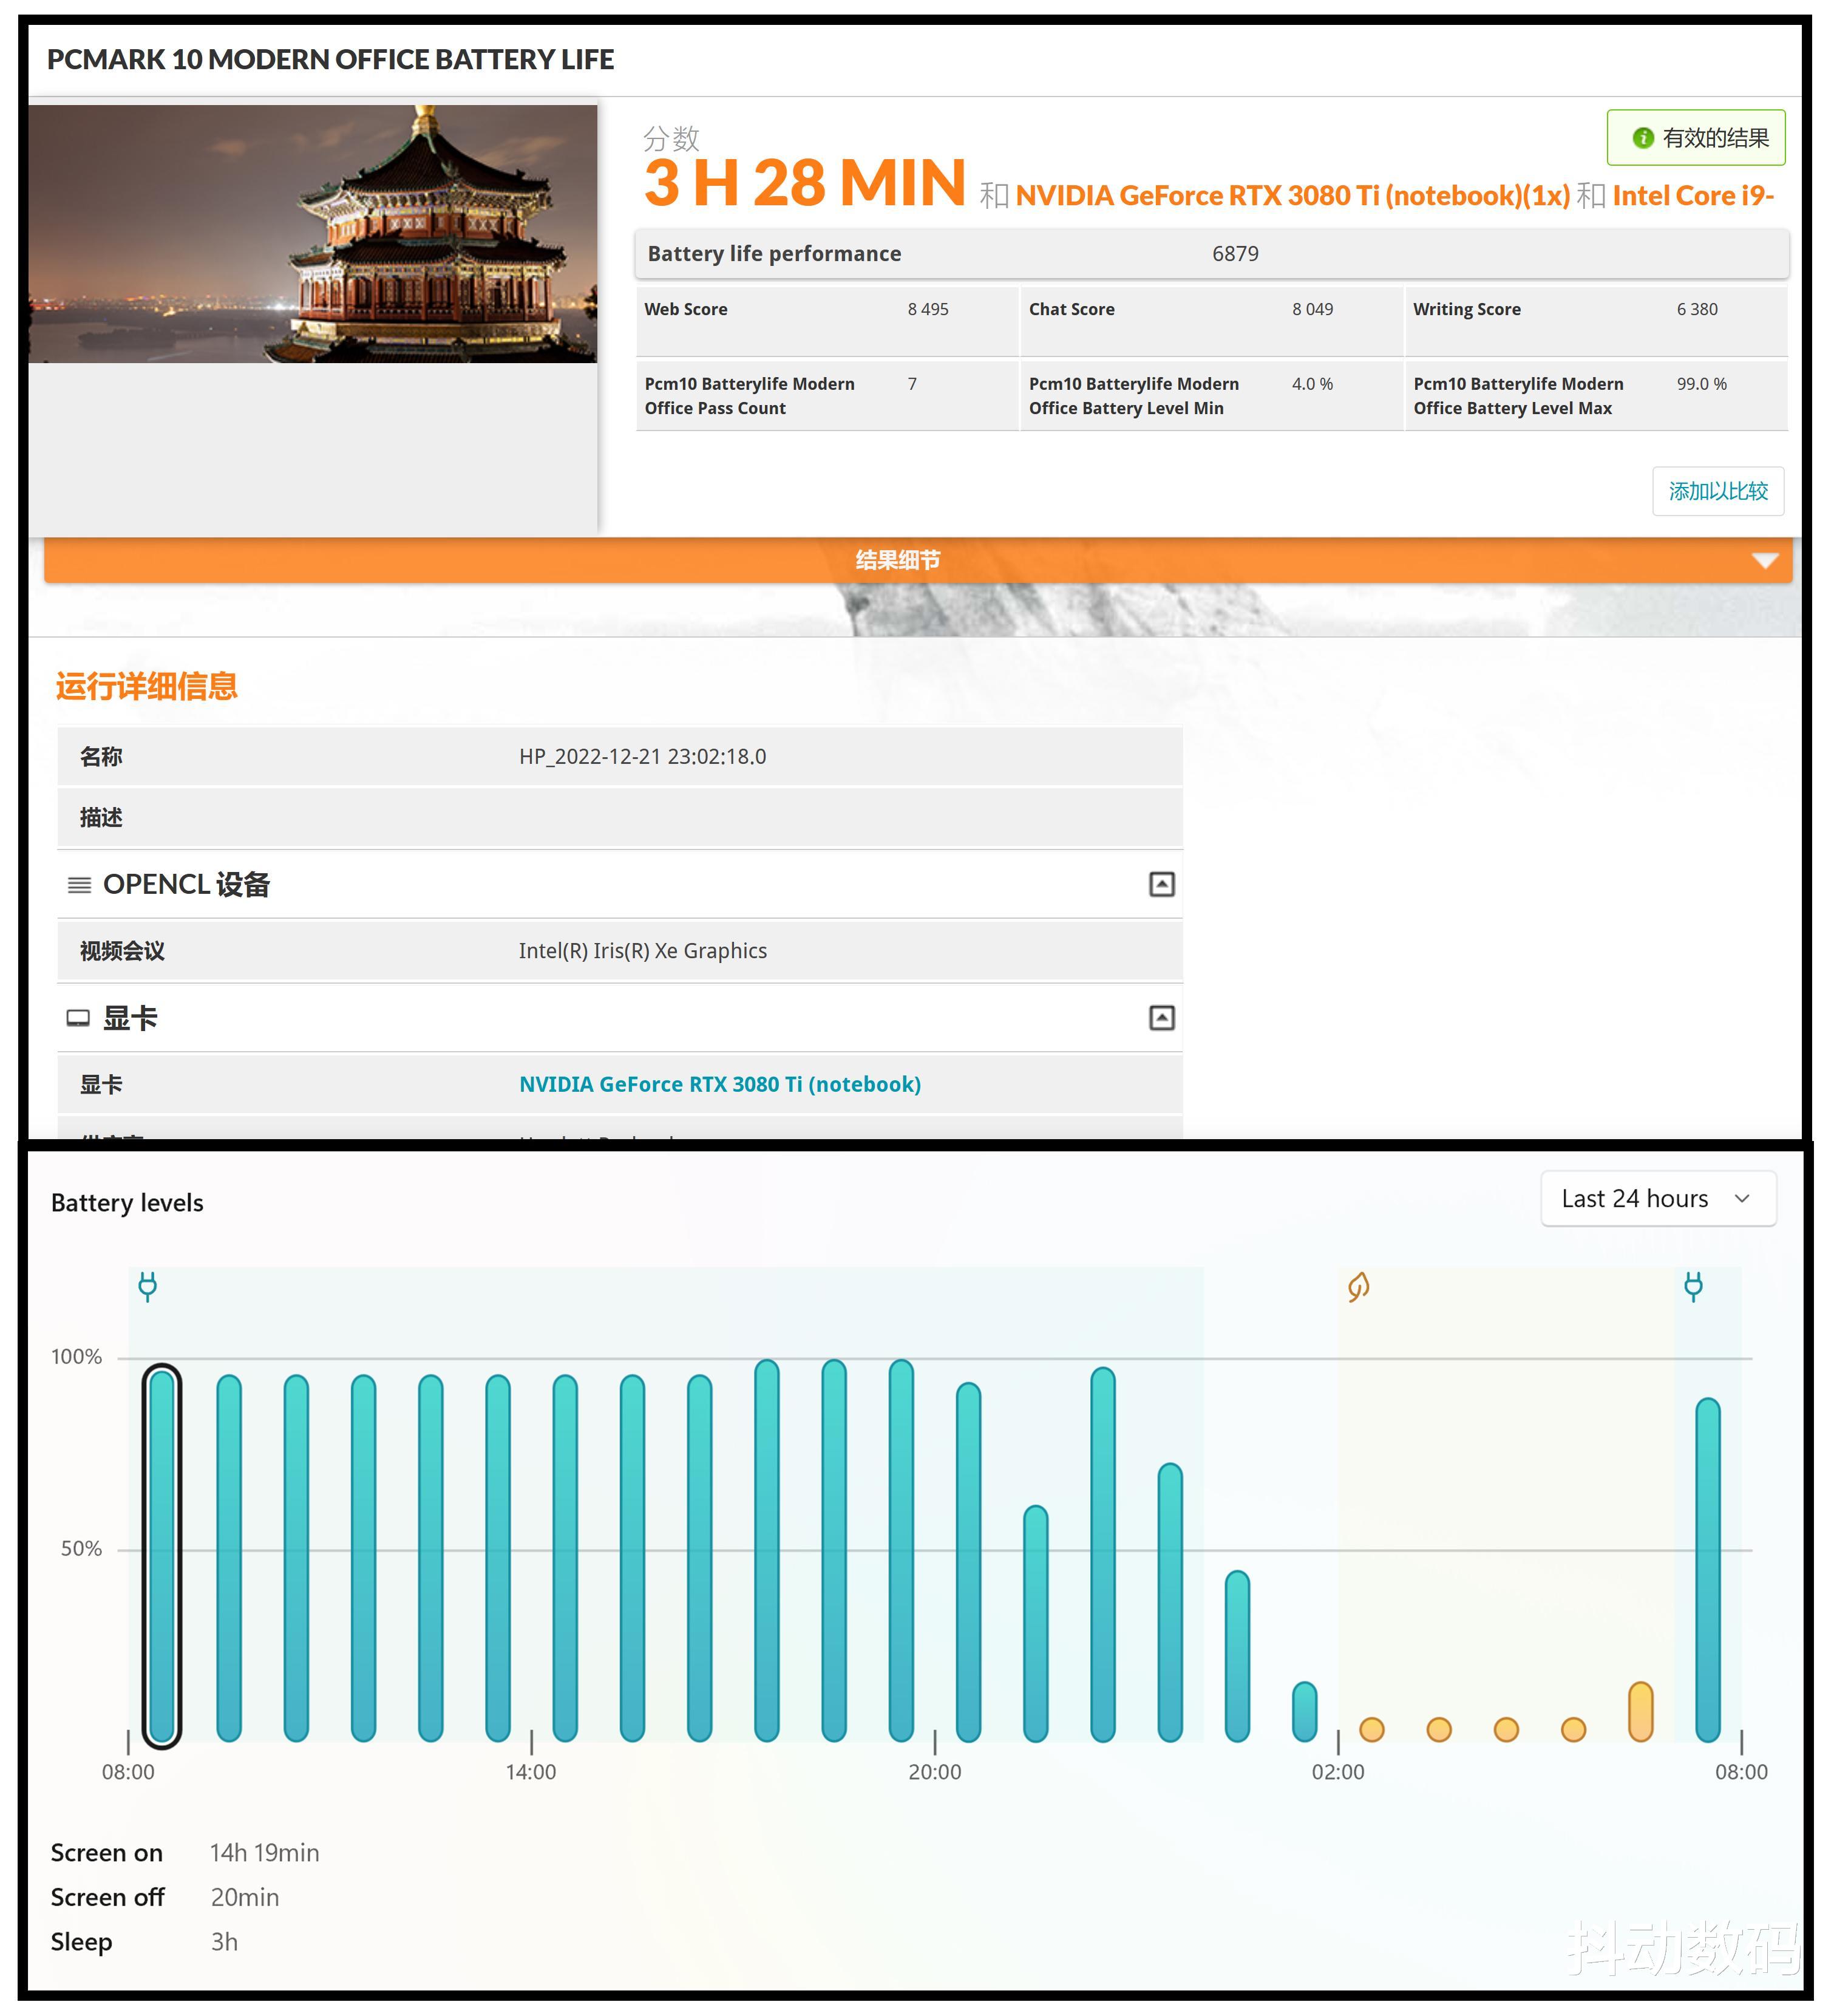This screenshot has height=2016, width=1834.
Task: Click the 运行详细信息 heading
Action: point(146,686)
